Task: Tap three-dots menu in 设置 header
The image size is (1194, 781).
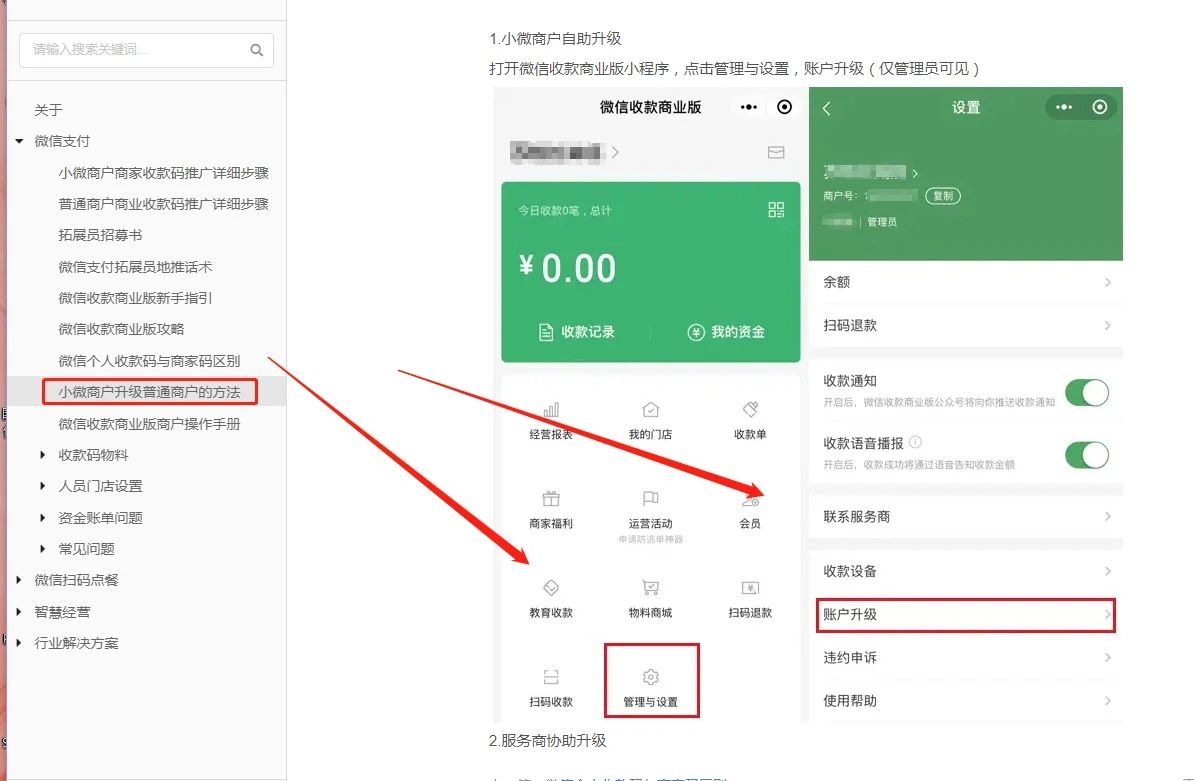Action: (x=1064, y=107)
